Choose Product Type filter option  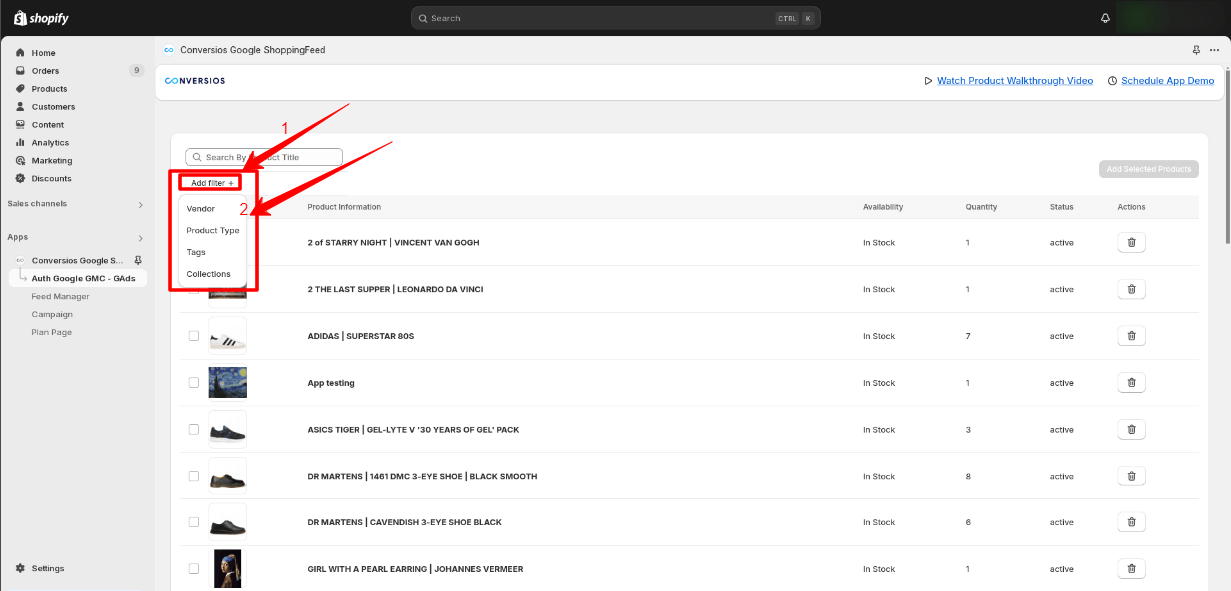pyautogui.click(x=213, y=230)
